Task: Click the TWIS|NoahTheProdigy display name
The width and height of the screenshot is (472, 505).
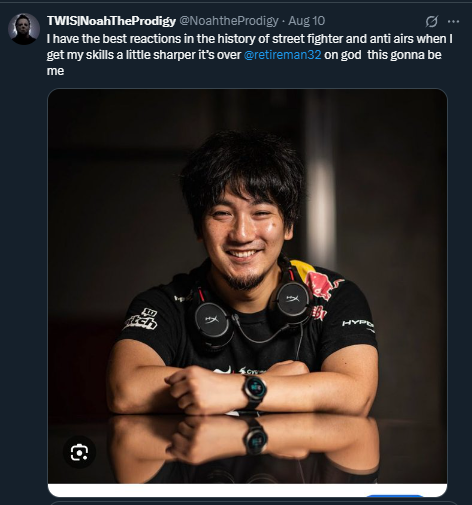Action: [x=111, y=21]
